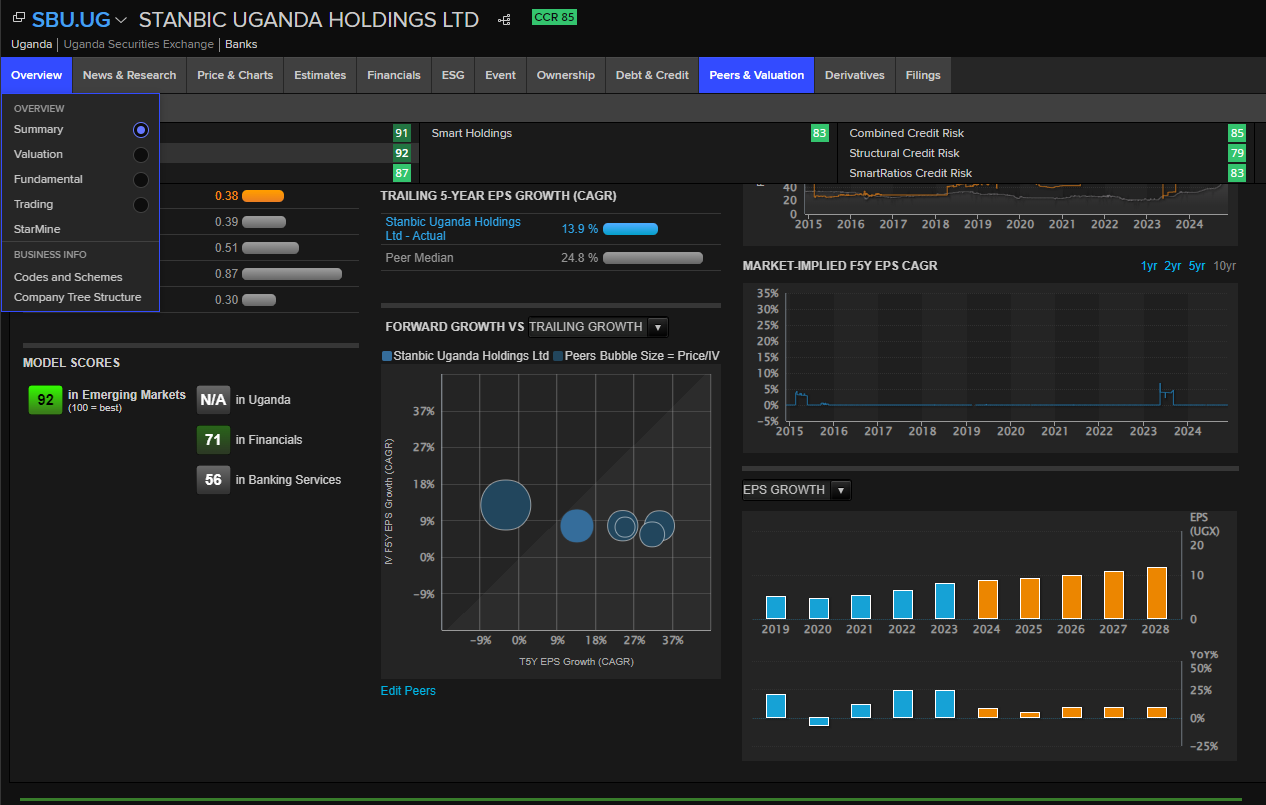
Task: Select the Summary radio button
Action: 141,129
